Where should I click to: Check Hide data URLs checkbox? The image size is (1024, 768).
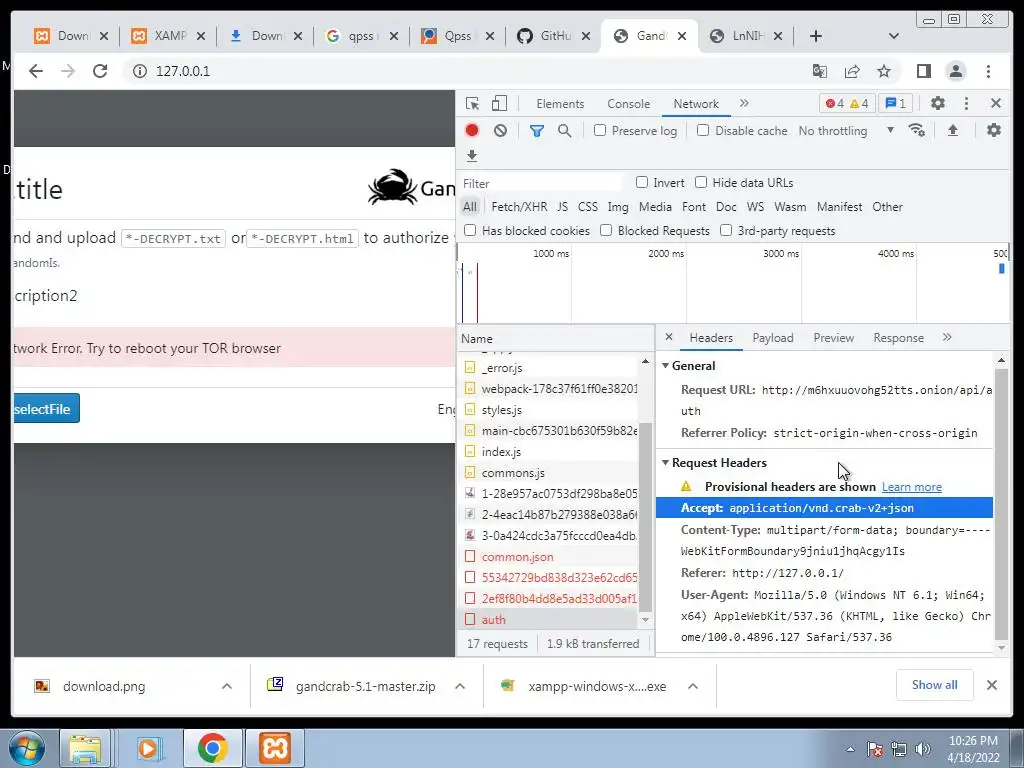tap(701, 182)
